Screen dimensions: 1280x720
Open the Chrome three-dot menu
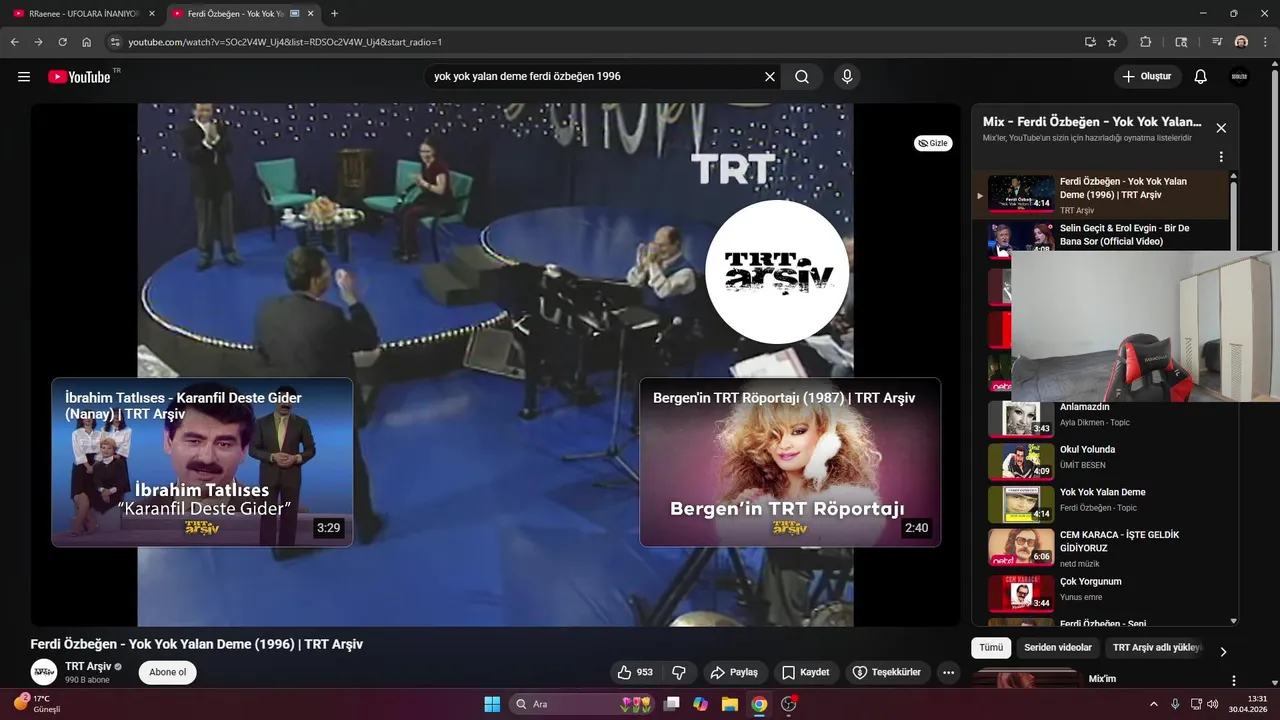click(x=1265, y=42)
